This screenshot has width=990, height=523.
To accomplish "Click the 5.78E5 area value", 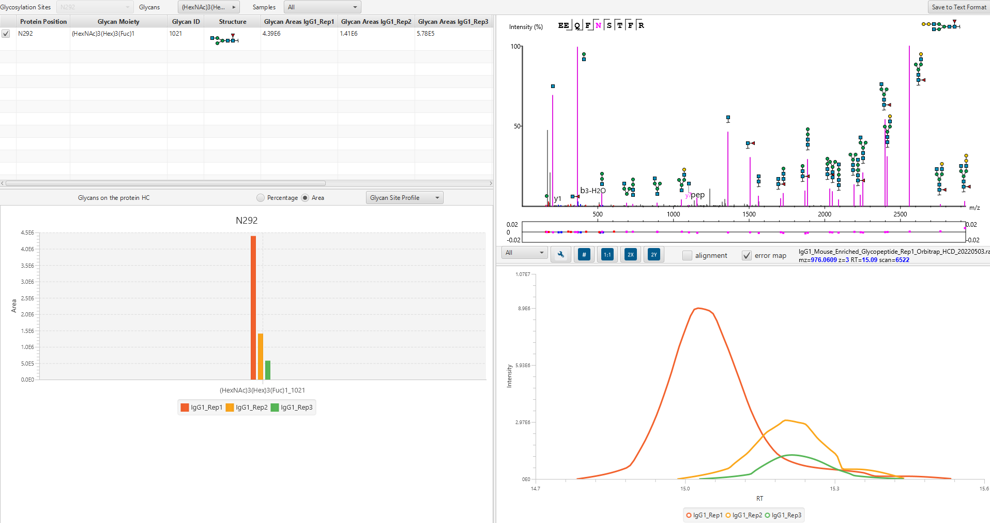I will (x=426, y=33).
